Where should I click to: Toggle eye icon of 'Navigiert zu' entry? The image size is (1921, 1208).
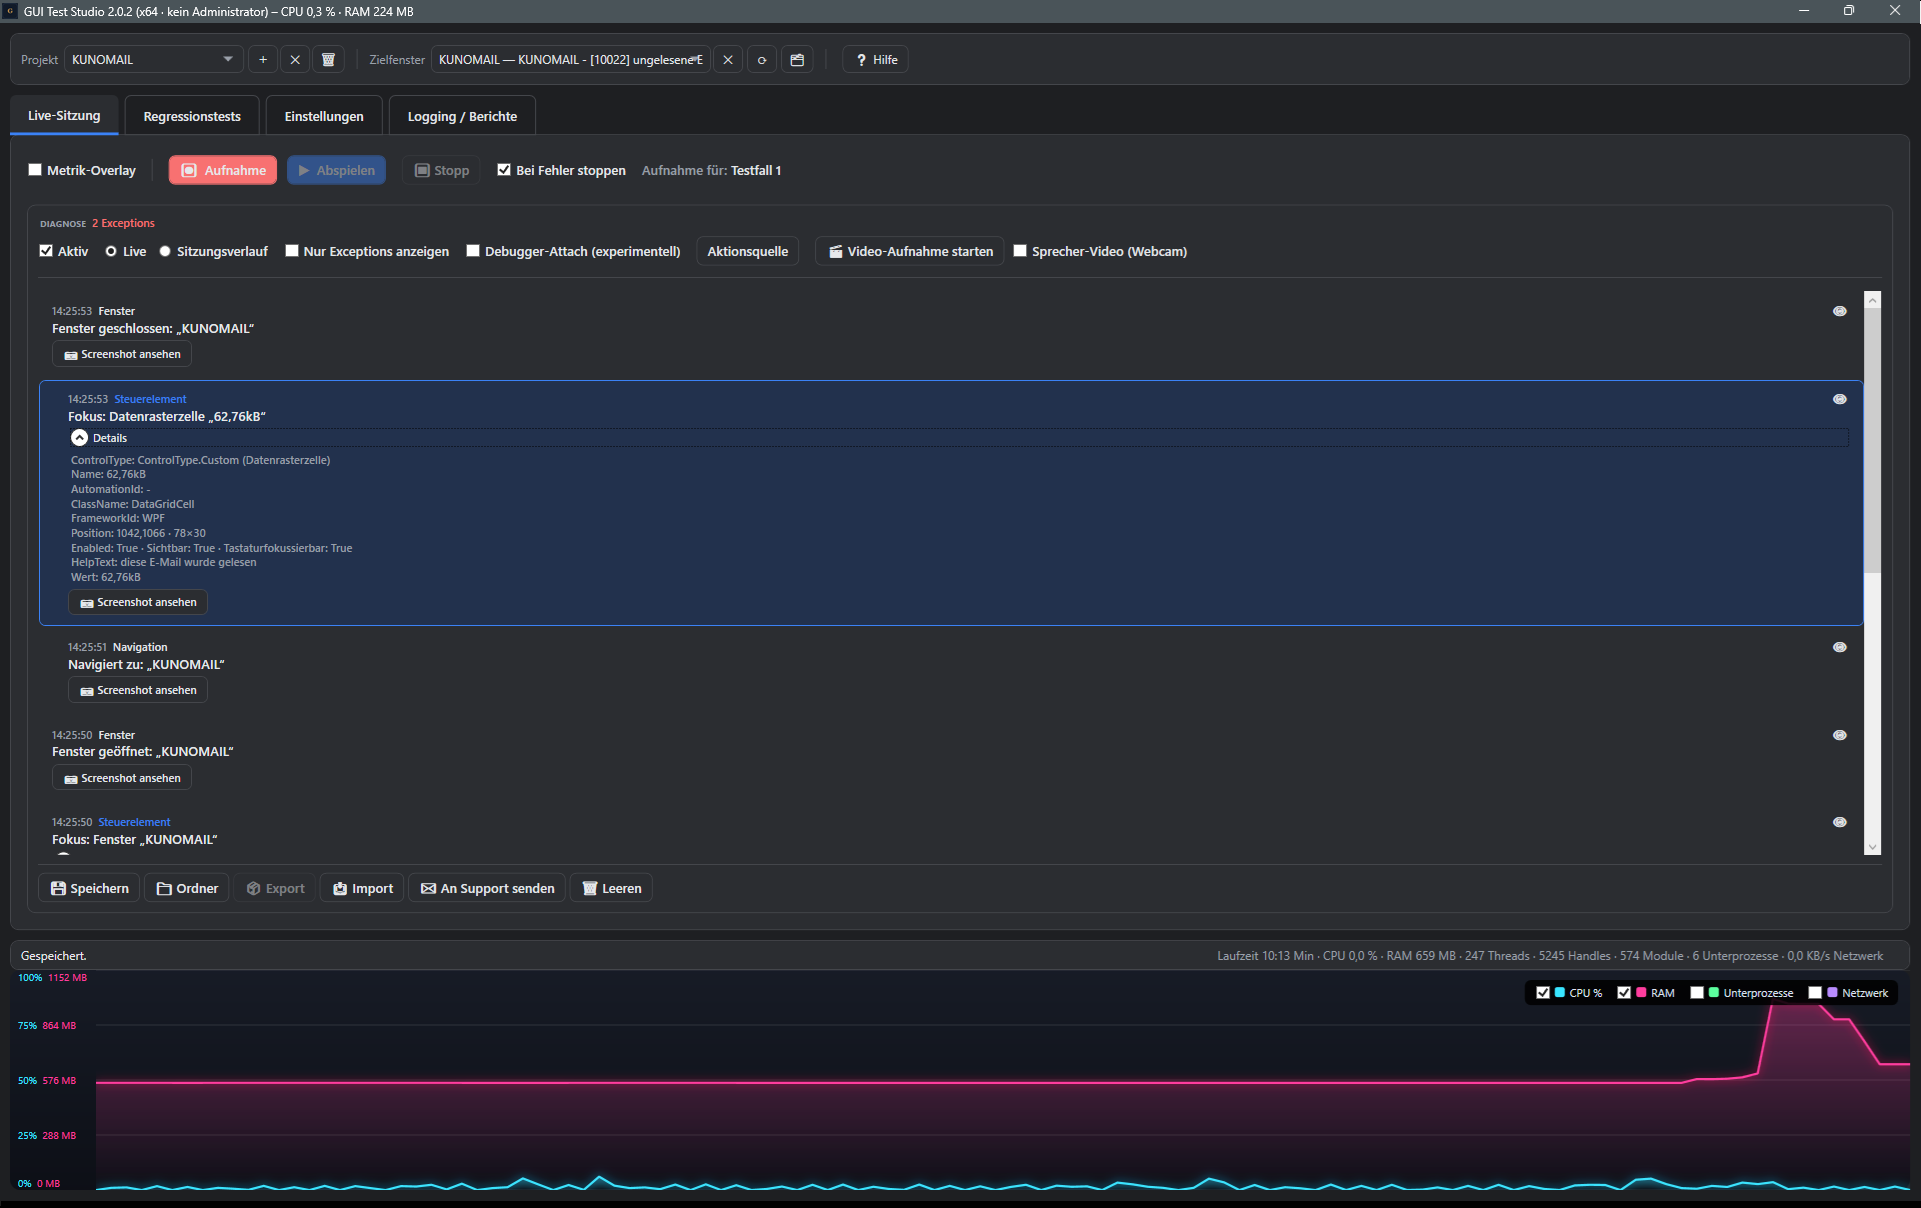[1839, 647]
